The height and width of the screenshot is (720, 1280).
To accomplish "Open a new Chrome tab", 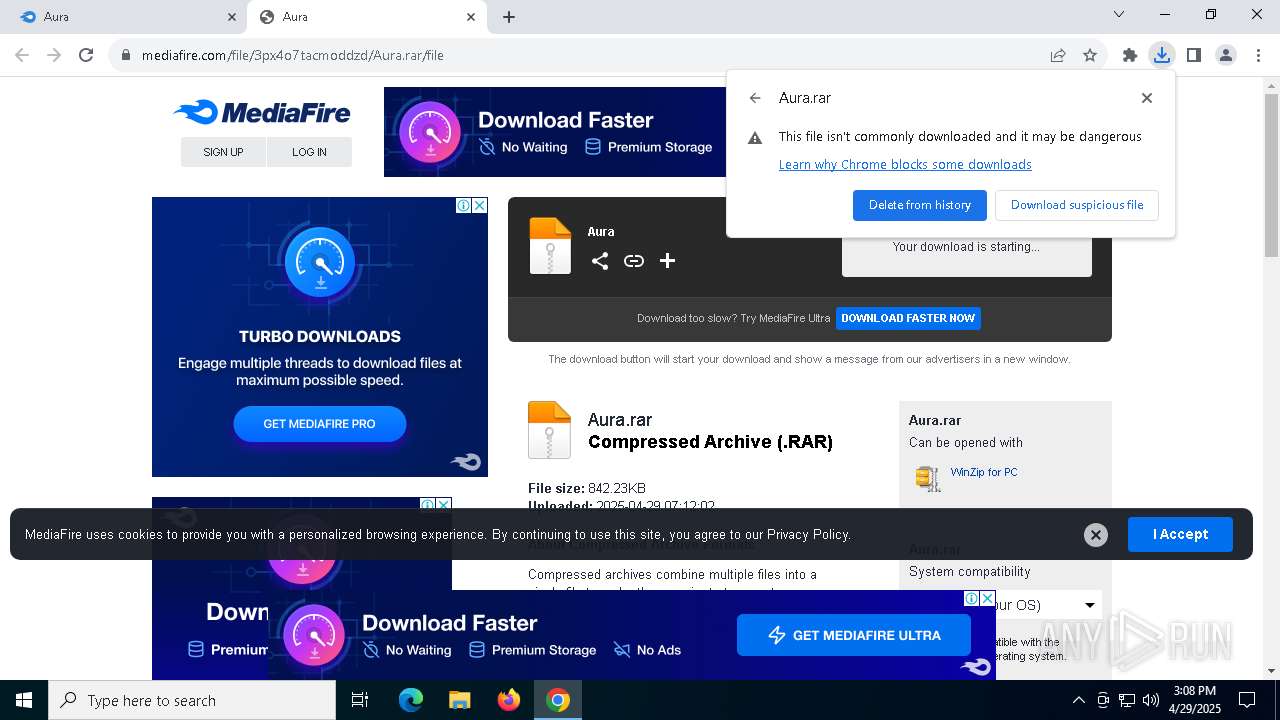I will (509, 17).
